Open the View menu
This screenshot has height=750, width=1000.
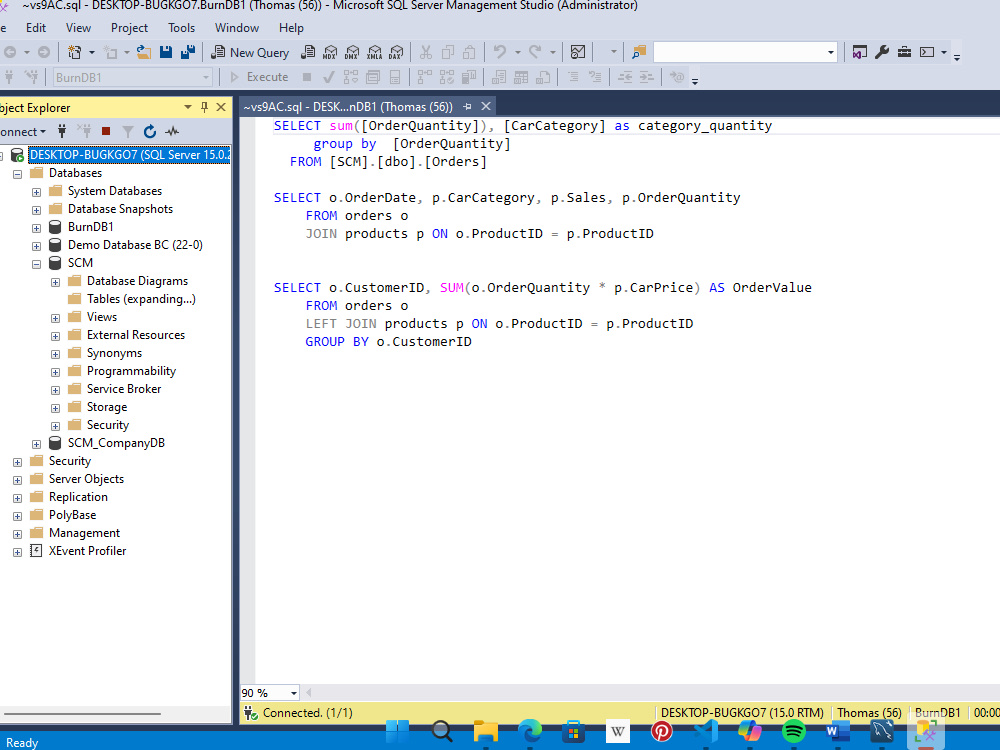pyautogui.click(x=78, y=28)
